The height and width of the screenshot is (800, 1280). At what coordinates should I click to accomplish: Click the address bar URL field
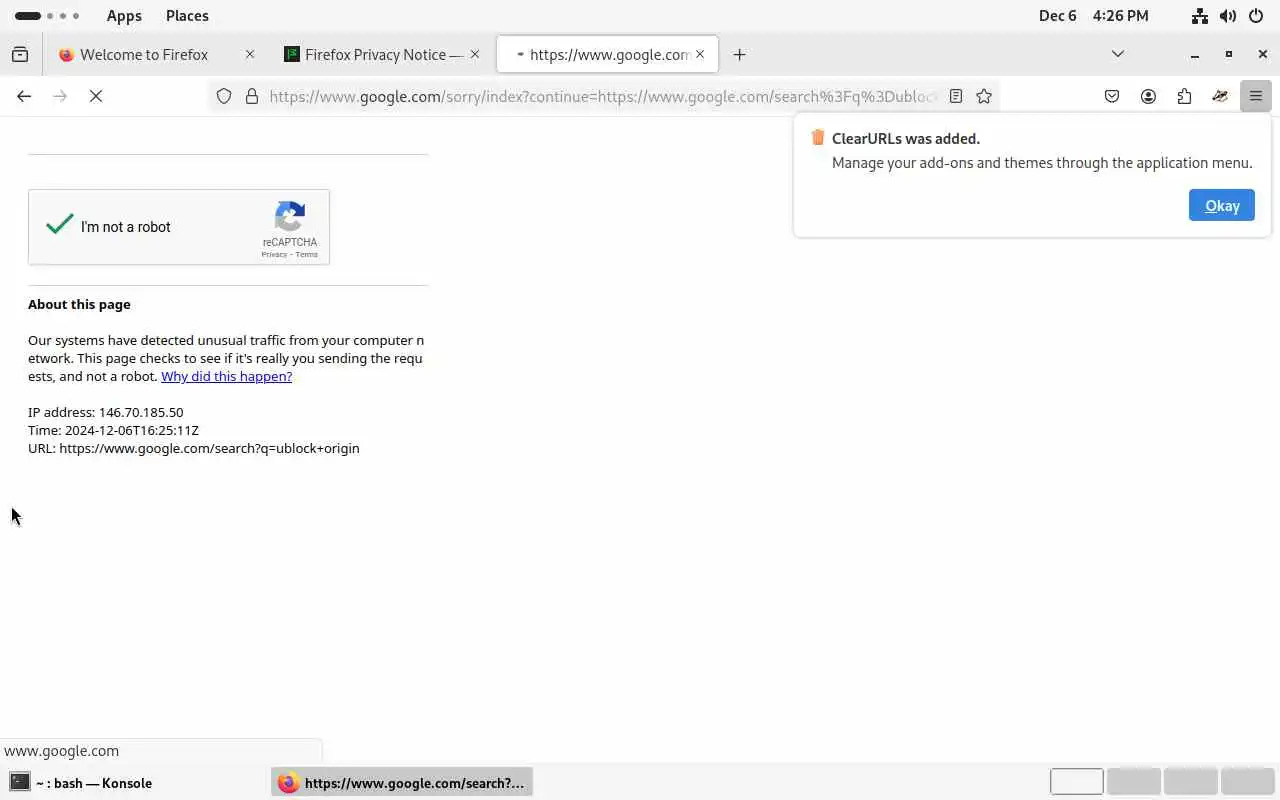[603, 96]
